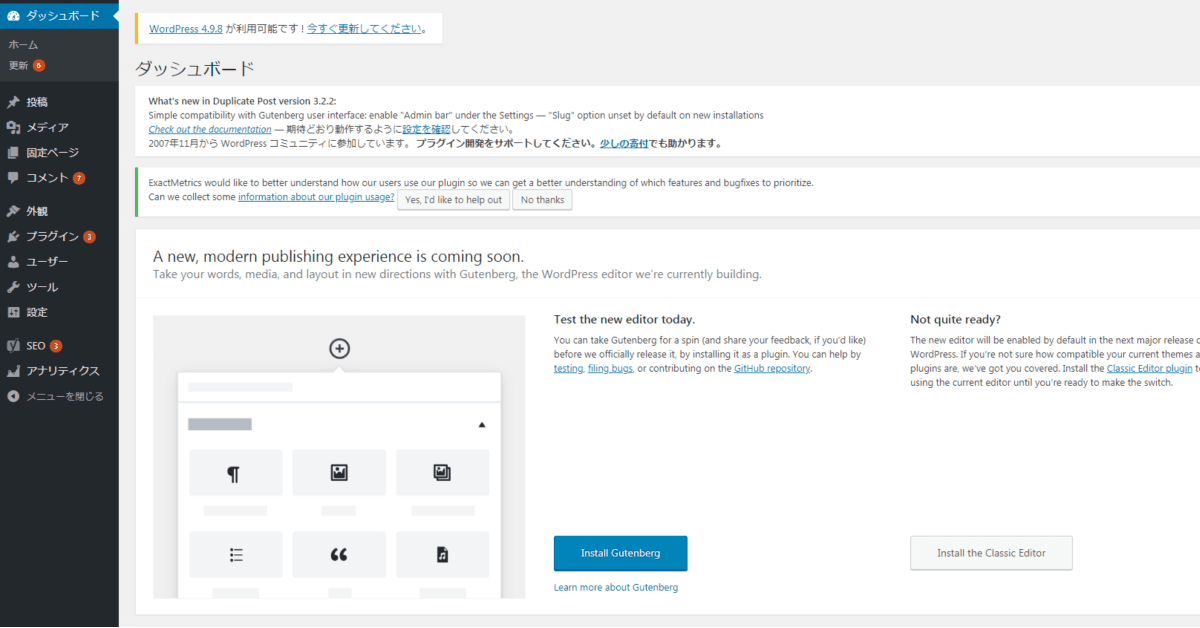Click the chart icon beside アナリティクス
1200x628 pixels.
(14, 371)
